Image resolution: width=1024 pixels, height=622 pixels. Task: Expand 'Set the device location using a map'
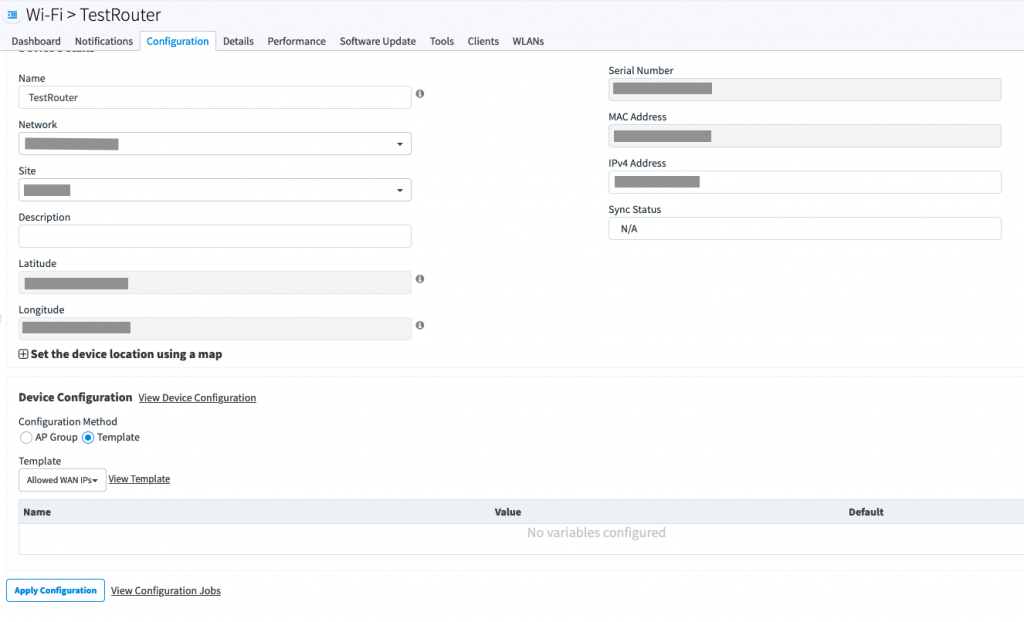coord(23,354)
